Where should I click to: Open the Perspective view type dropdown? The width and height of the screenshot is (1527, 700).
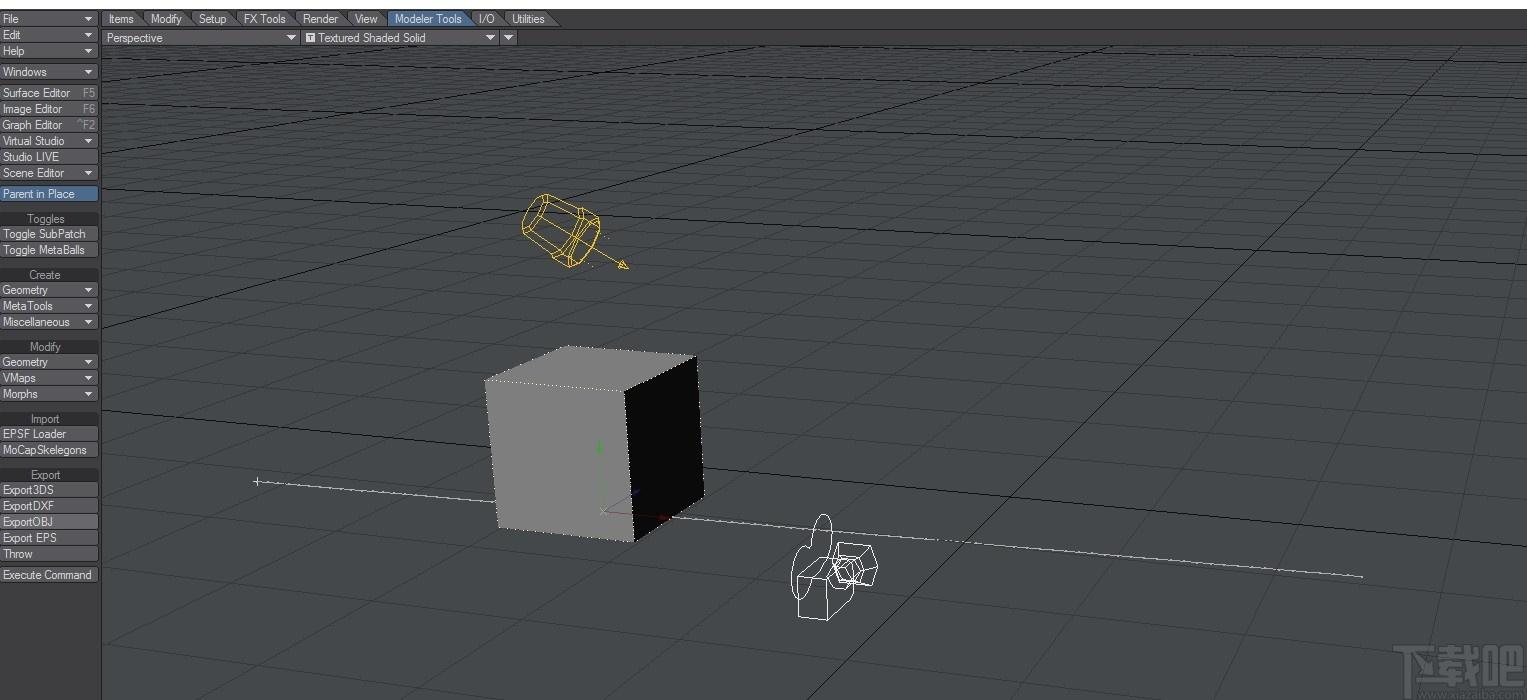point(201,37)
